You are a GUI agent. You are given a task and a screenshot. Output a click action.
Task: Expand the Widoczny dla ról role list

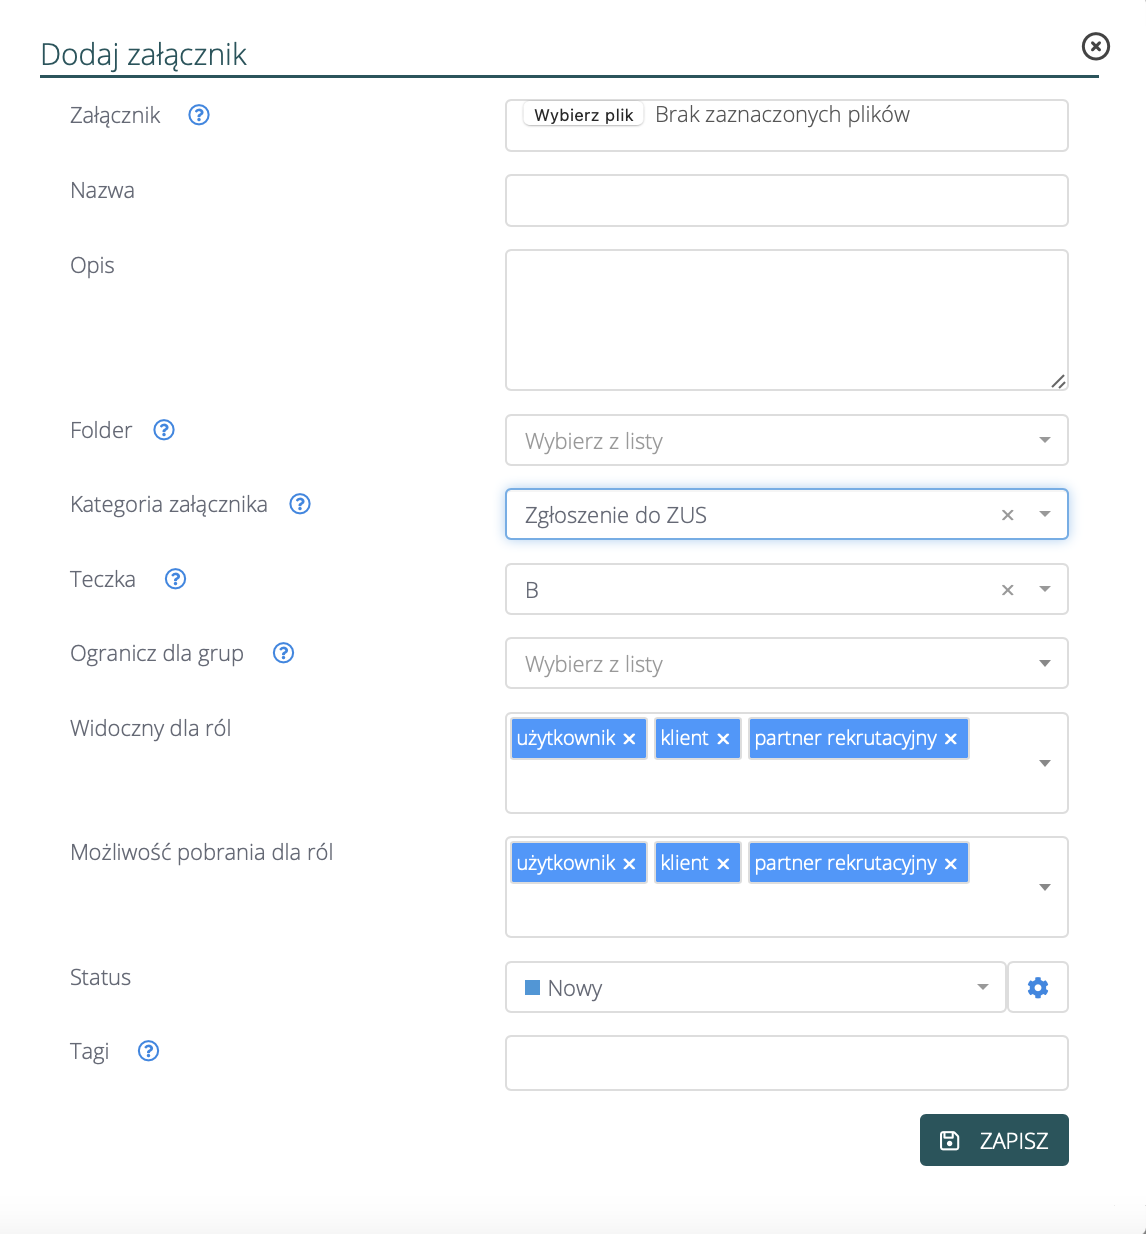1045,763
